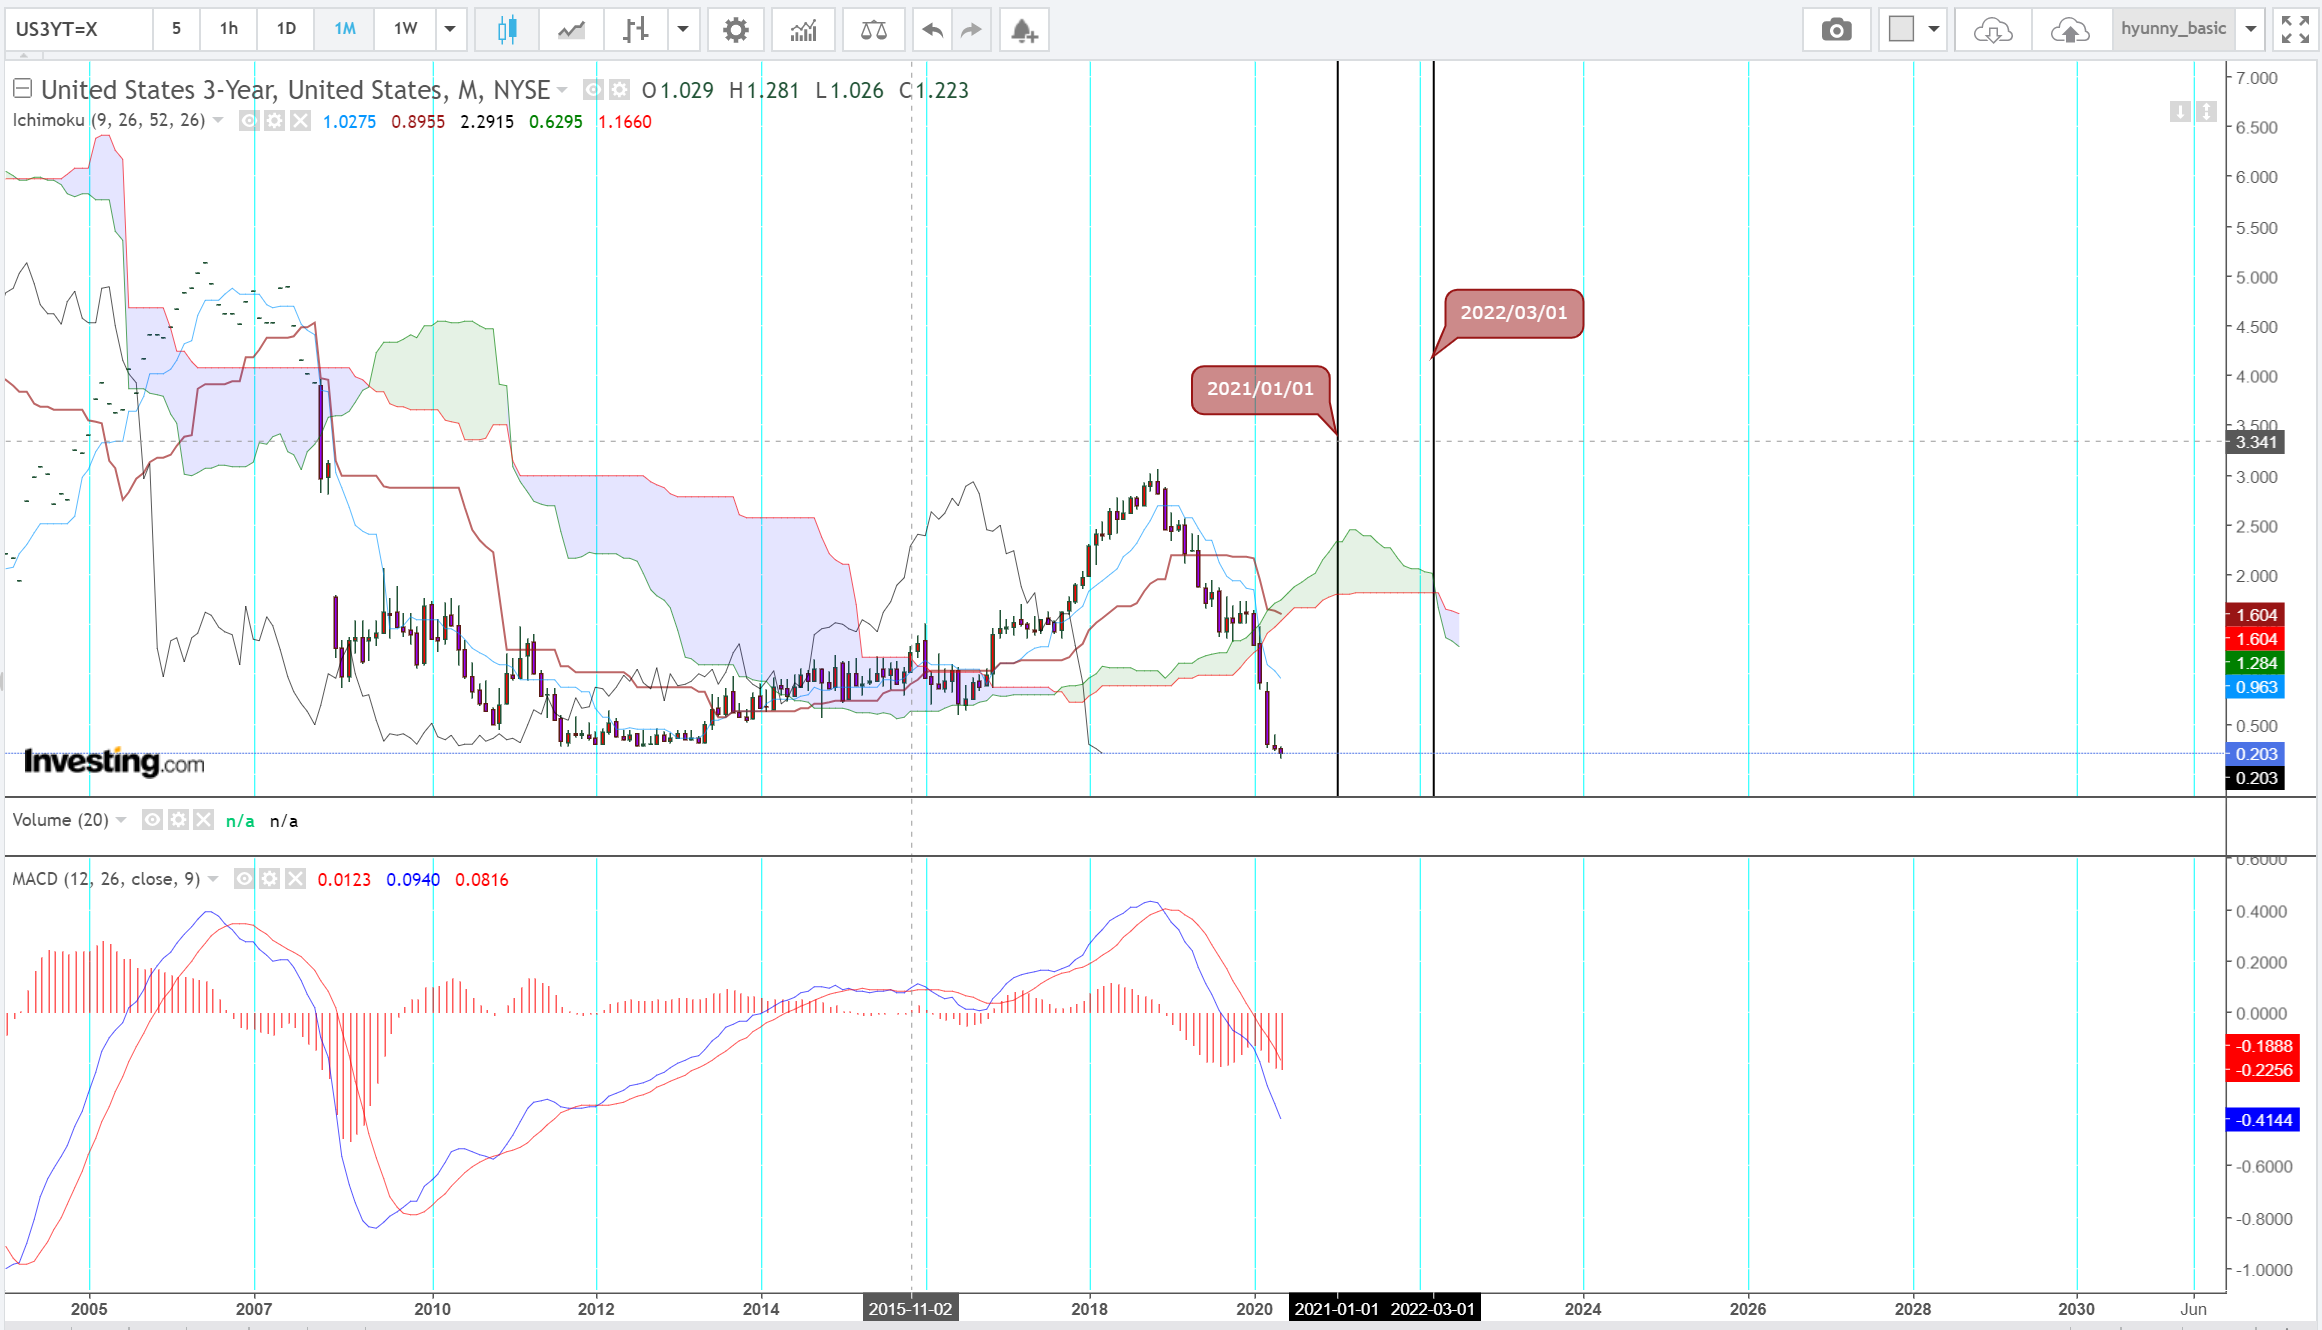Switch to the area chart style
This screenshot has height=1330, width=2322.
pos(571,29)
